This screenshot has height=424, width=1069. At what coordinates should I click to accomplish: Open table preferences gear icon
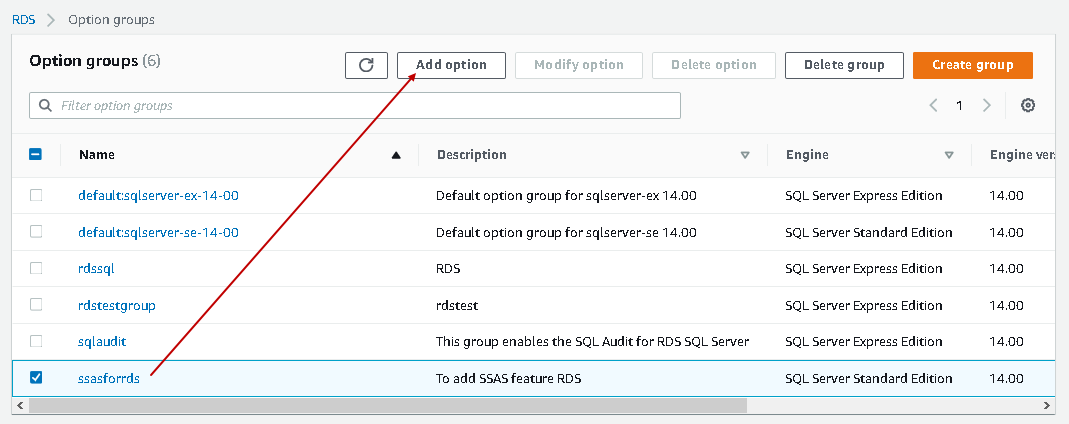1027,106
